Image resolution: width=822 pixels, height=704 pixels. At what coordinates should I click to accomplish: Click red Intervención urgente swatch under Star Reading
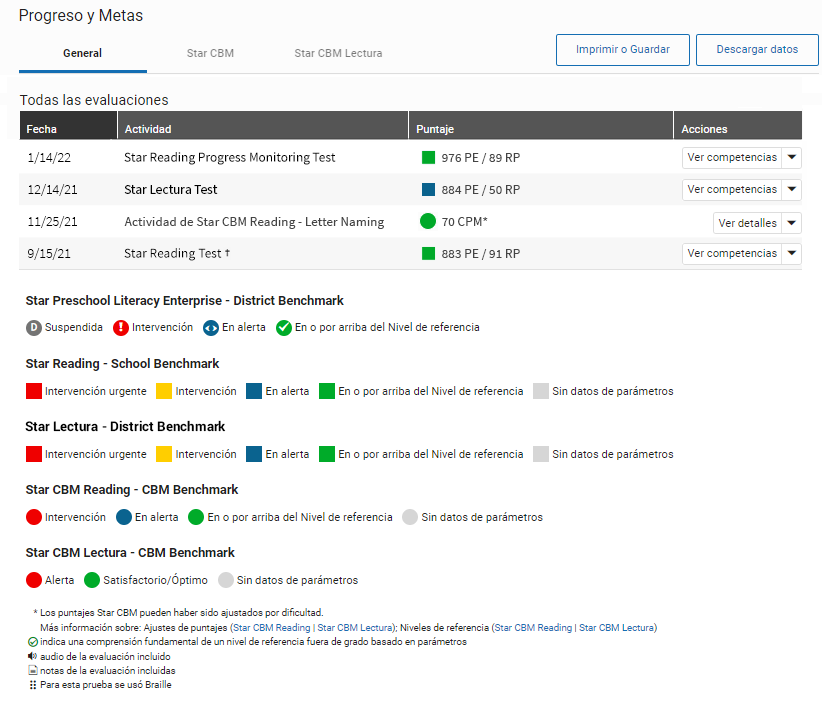(x=34, y=391)
